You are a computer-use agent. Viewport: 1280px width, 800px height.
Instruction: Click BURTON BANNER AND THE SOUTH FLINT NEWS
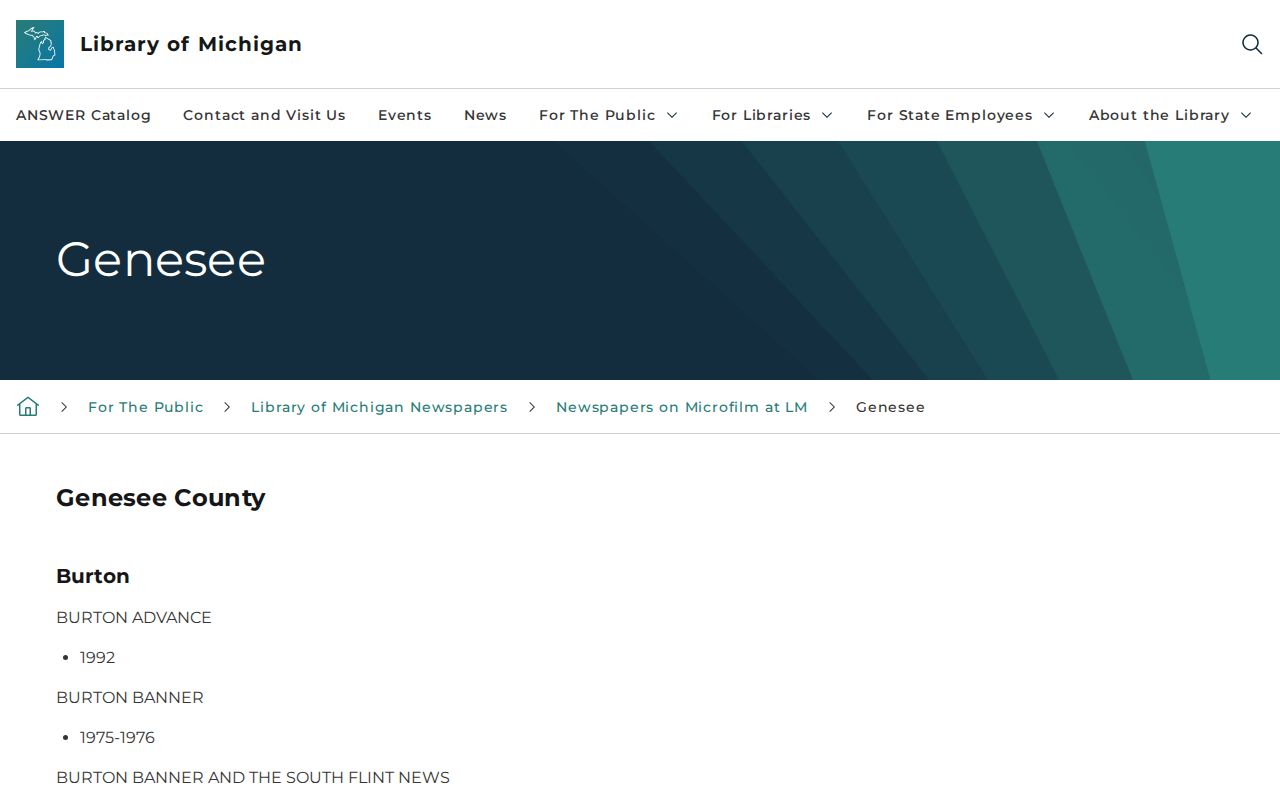(x=253, y=778)
